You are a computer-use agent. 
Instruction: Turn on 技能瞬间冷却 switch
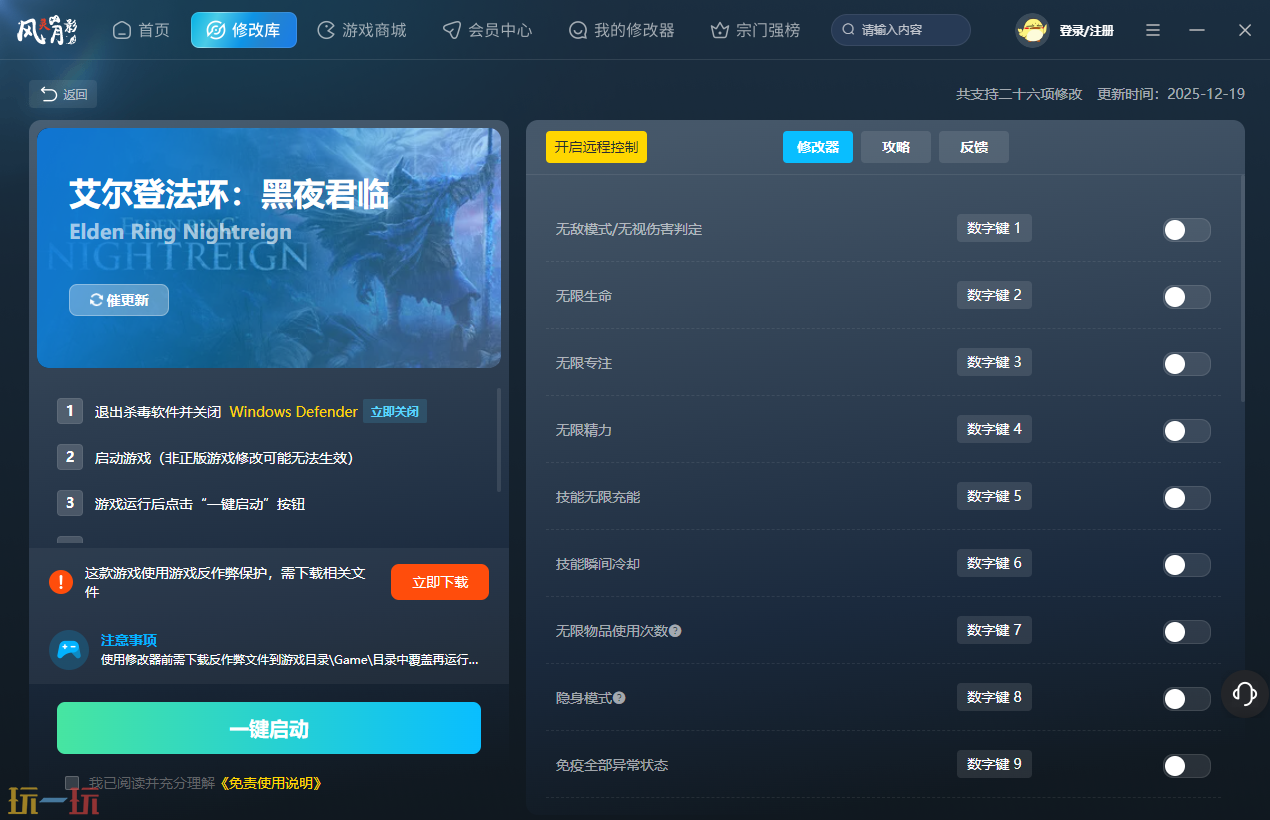pos(1186,565)
